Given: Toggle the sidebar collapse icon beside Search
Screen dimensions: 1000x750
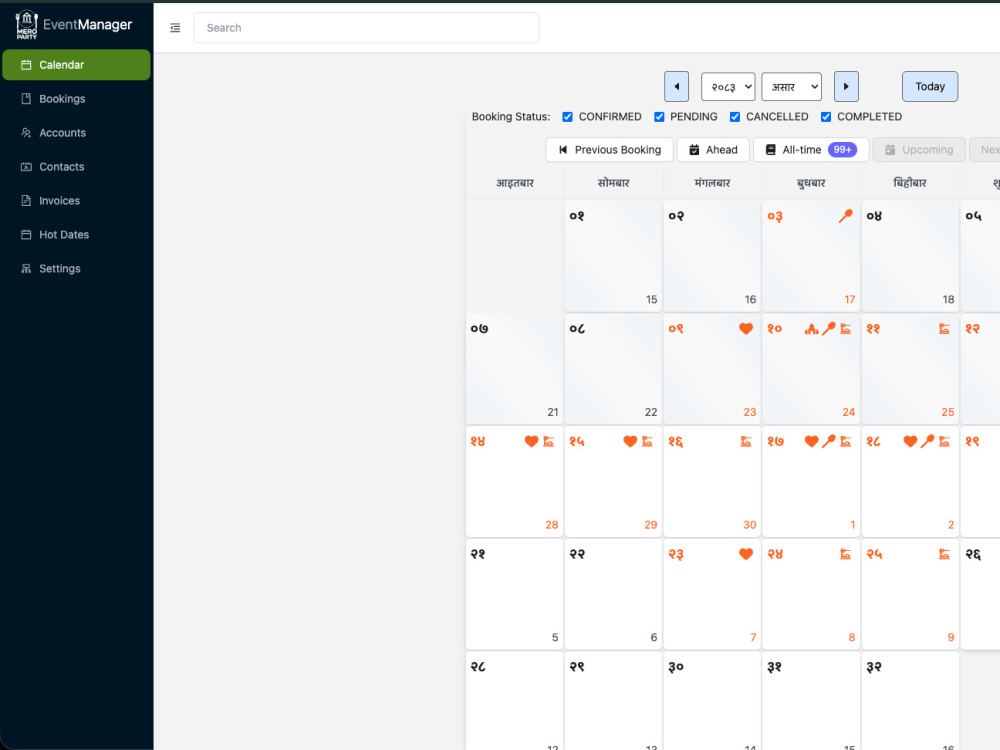Looking at the screenshot, I should pyautogui.click(x=175, y=28).
